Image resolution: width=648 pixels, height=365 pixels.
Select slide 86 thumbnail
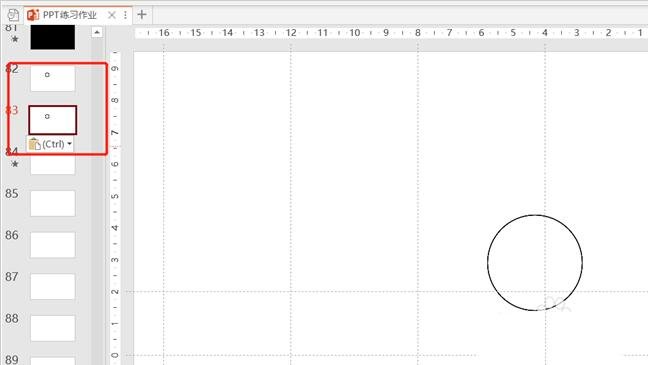coord(52,245)
